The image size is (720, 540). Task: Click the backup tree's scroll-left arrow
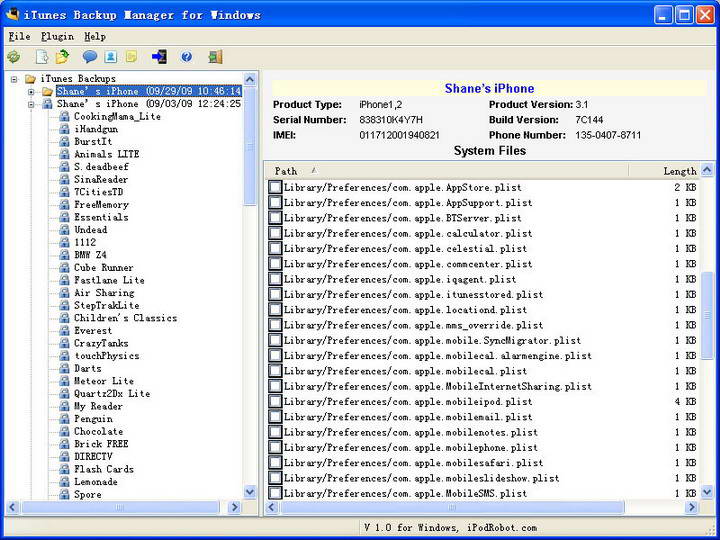coord(12,507)
